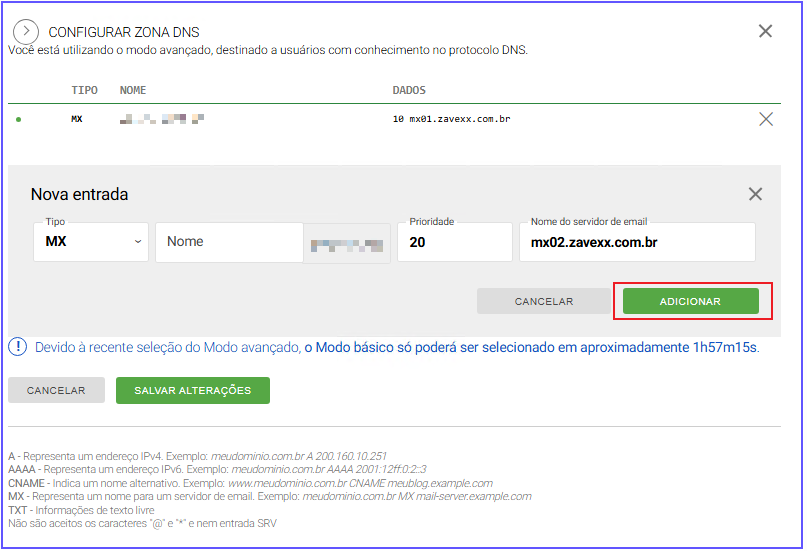The width and height of the screenshot is (807, 551).
Task: Select the 10 mx01.zavexx.com.br record data
Action: click(x=452, y=119)
